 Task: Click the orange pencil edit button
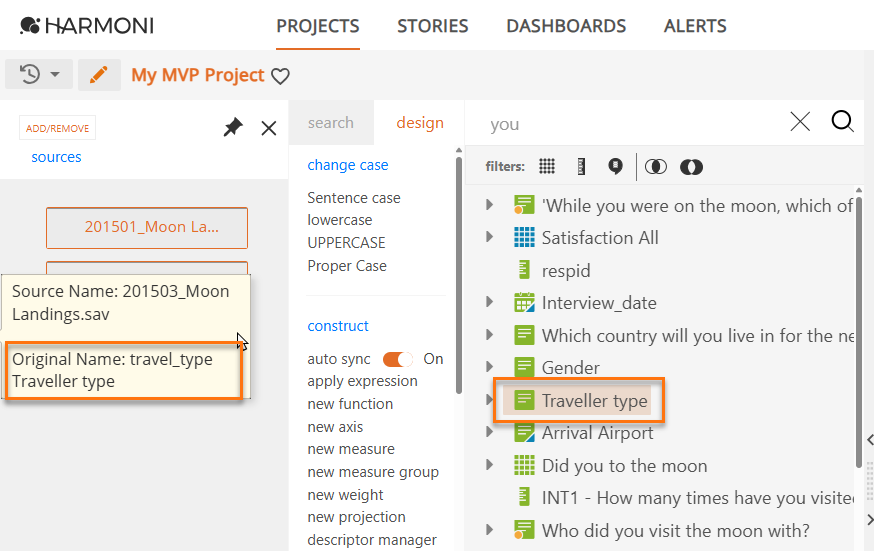point(99,75)
